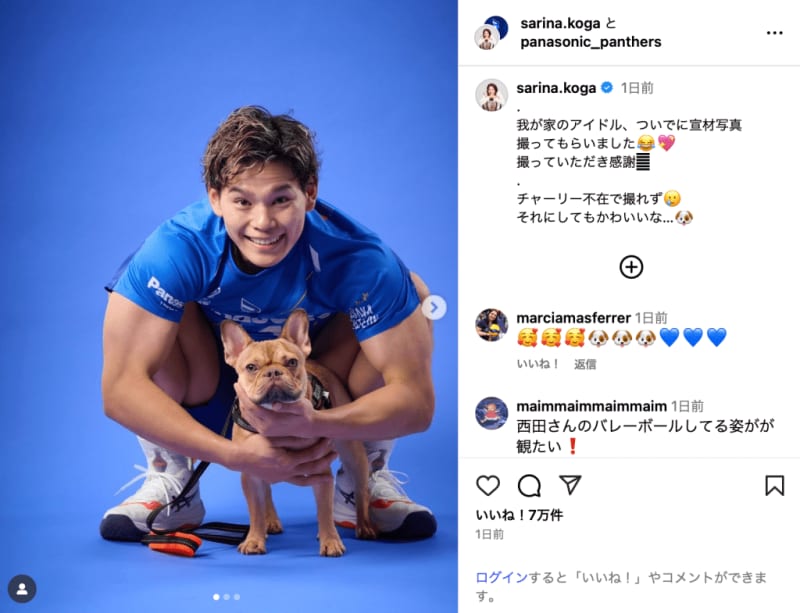
Task: Bookmark the post with save icon
Action: 774,485
